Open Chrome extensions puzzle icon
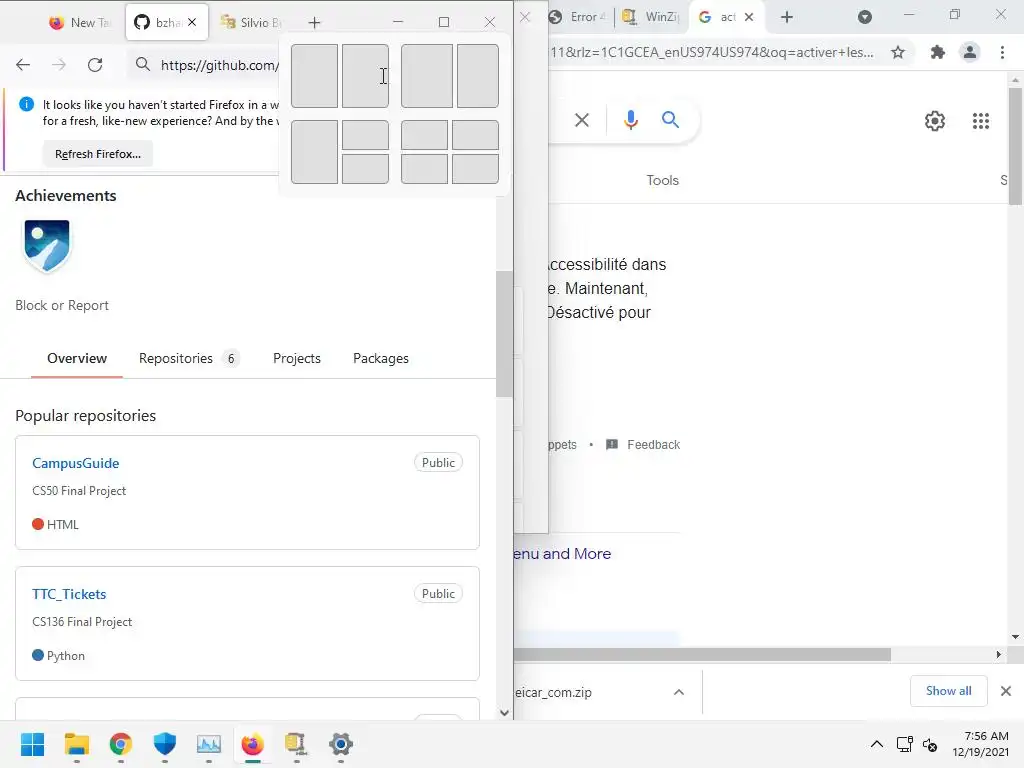Image resolution: width=1024 pixels, height=768 pixels. (x=938, y=52)
